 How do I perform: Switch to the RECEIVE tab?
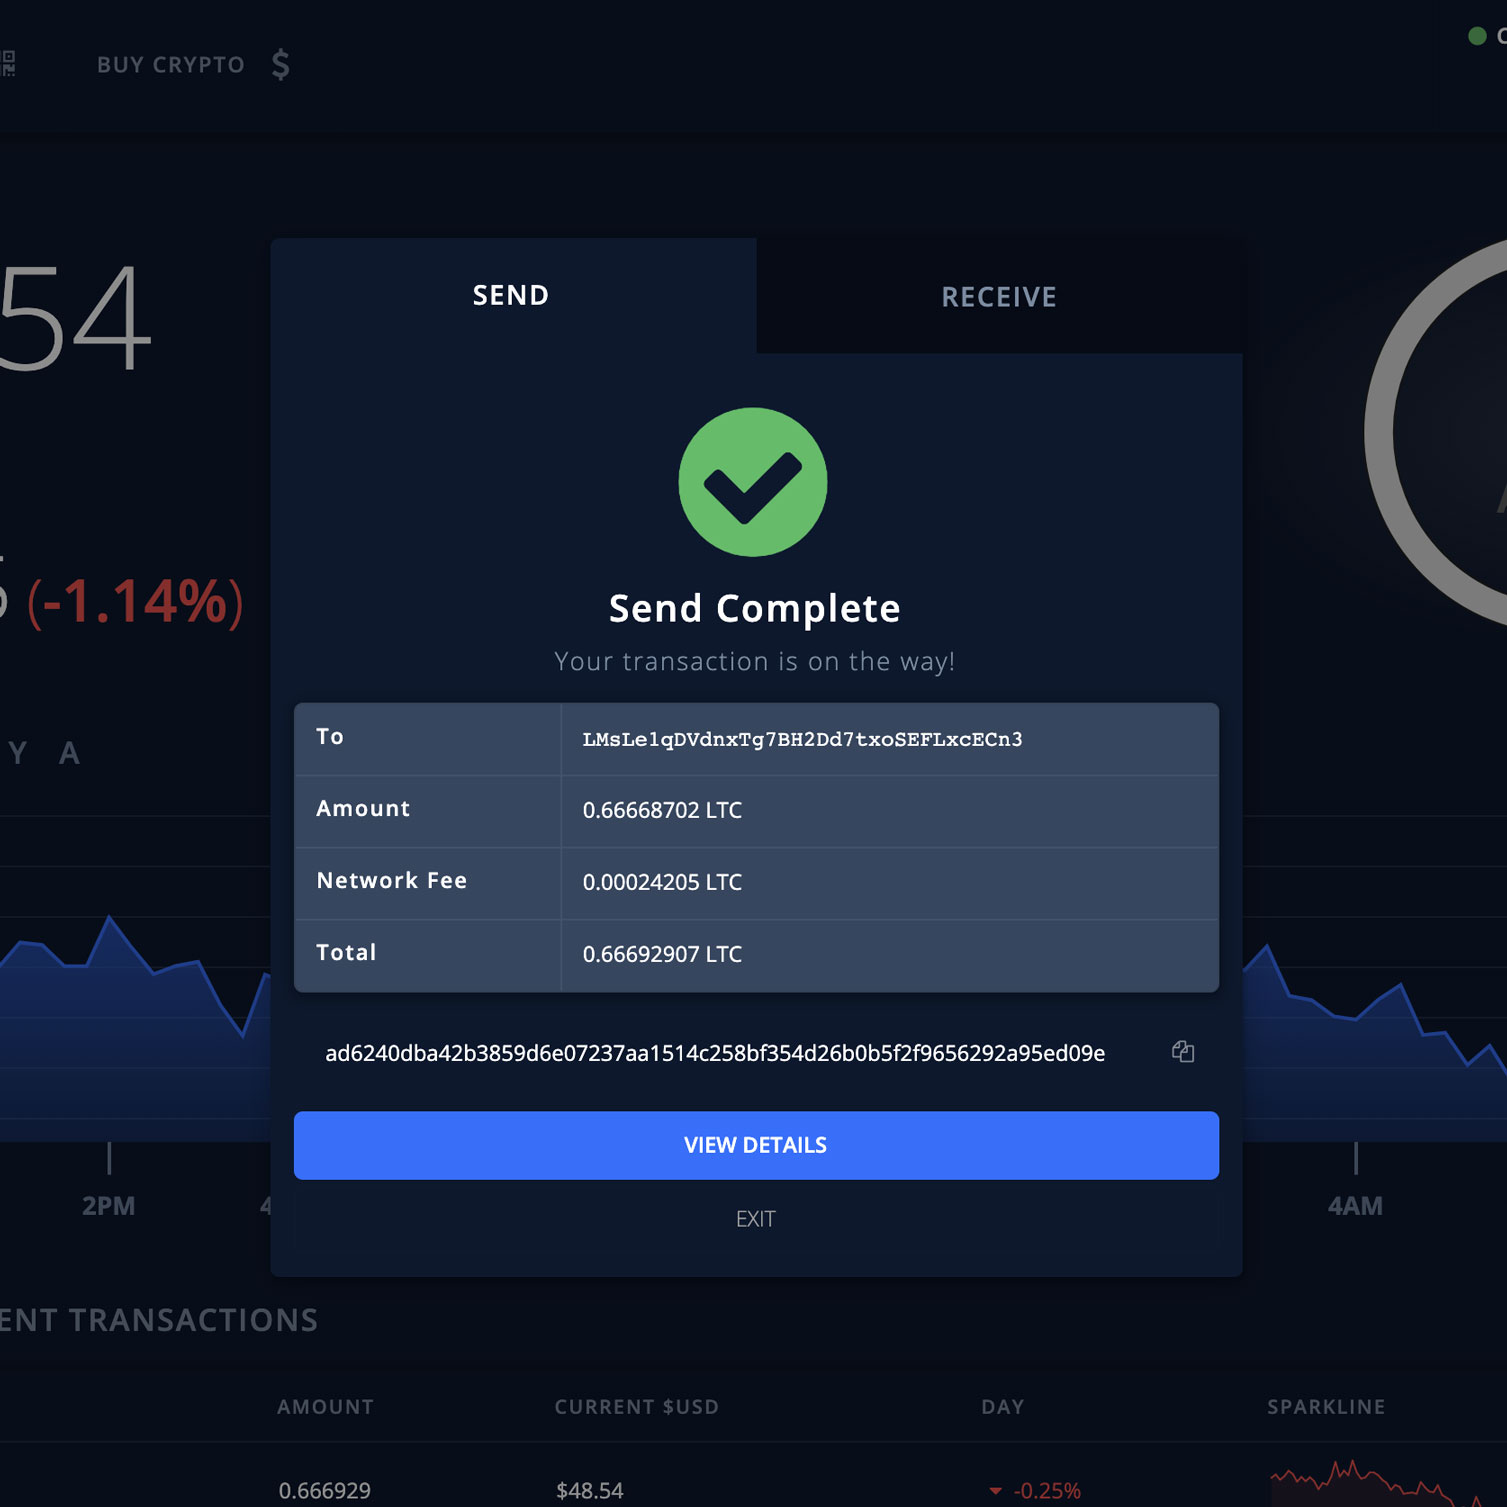(999, 297)
